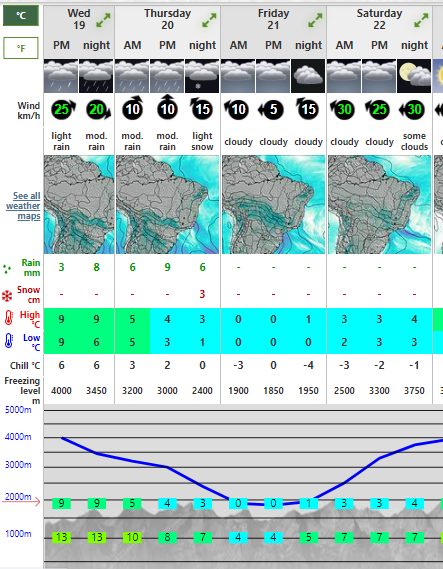Open See all weather maps link
Viewport: 443px width, 569px height.
pos(24,206)
